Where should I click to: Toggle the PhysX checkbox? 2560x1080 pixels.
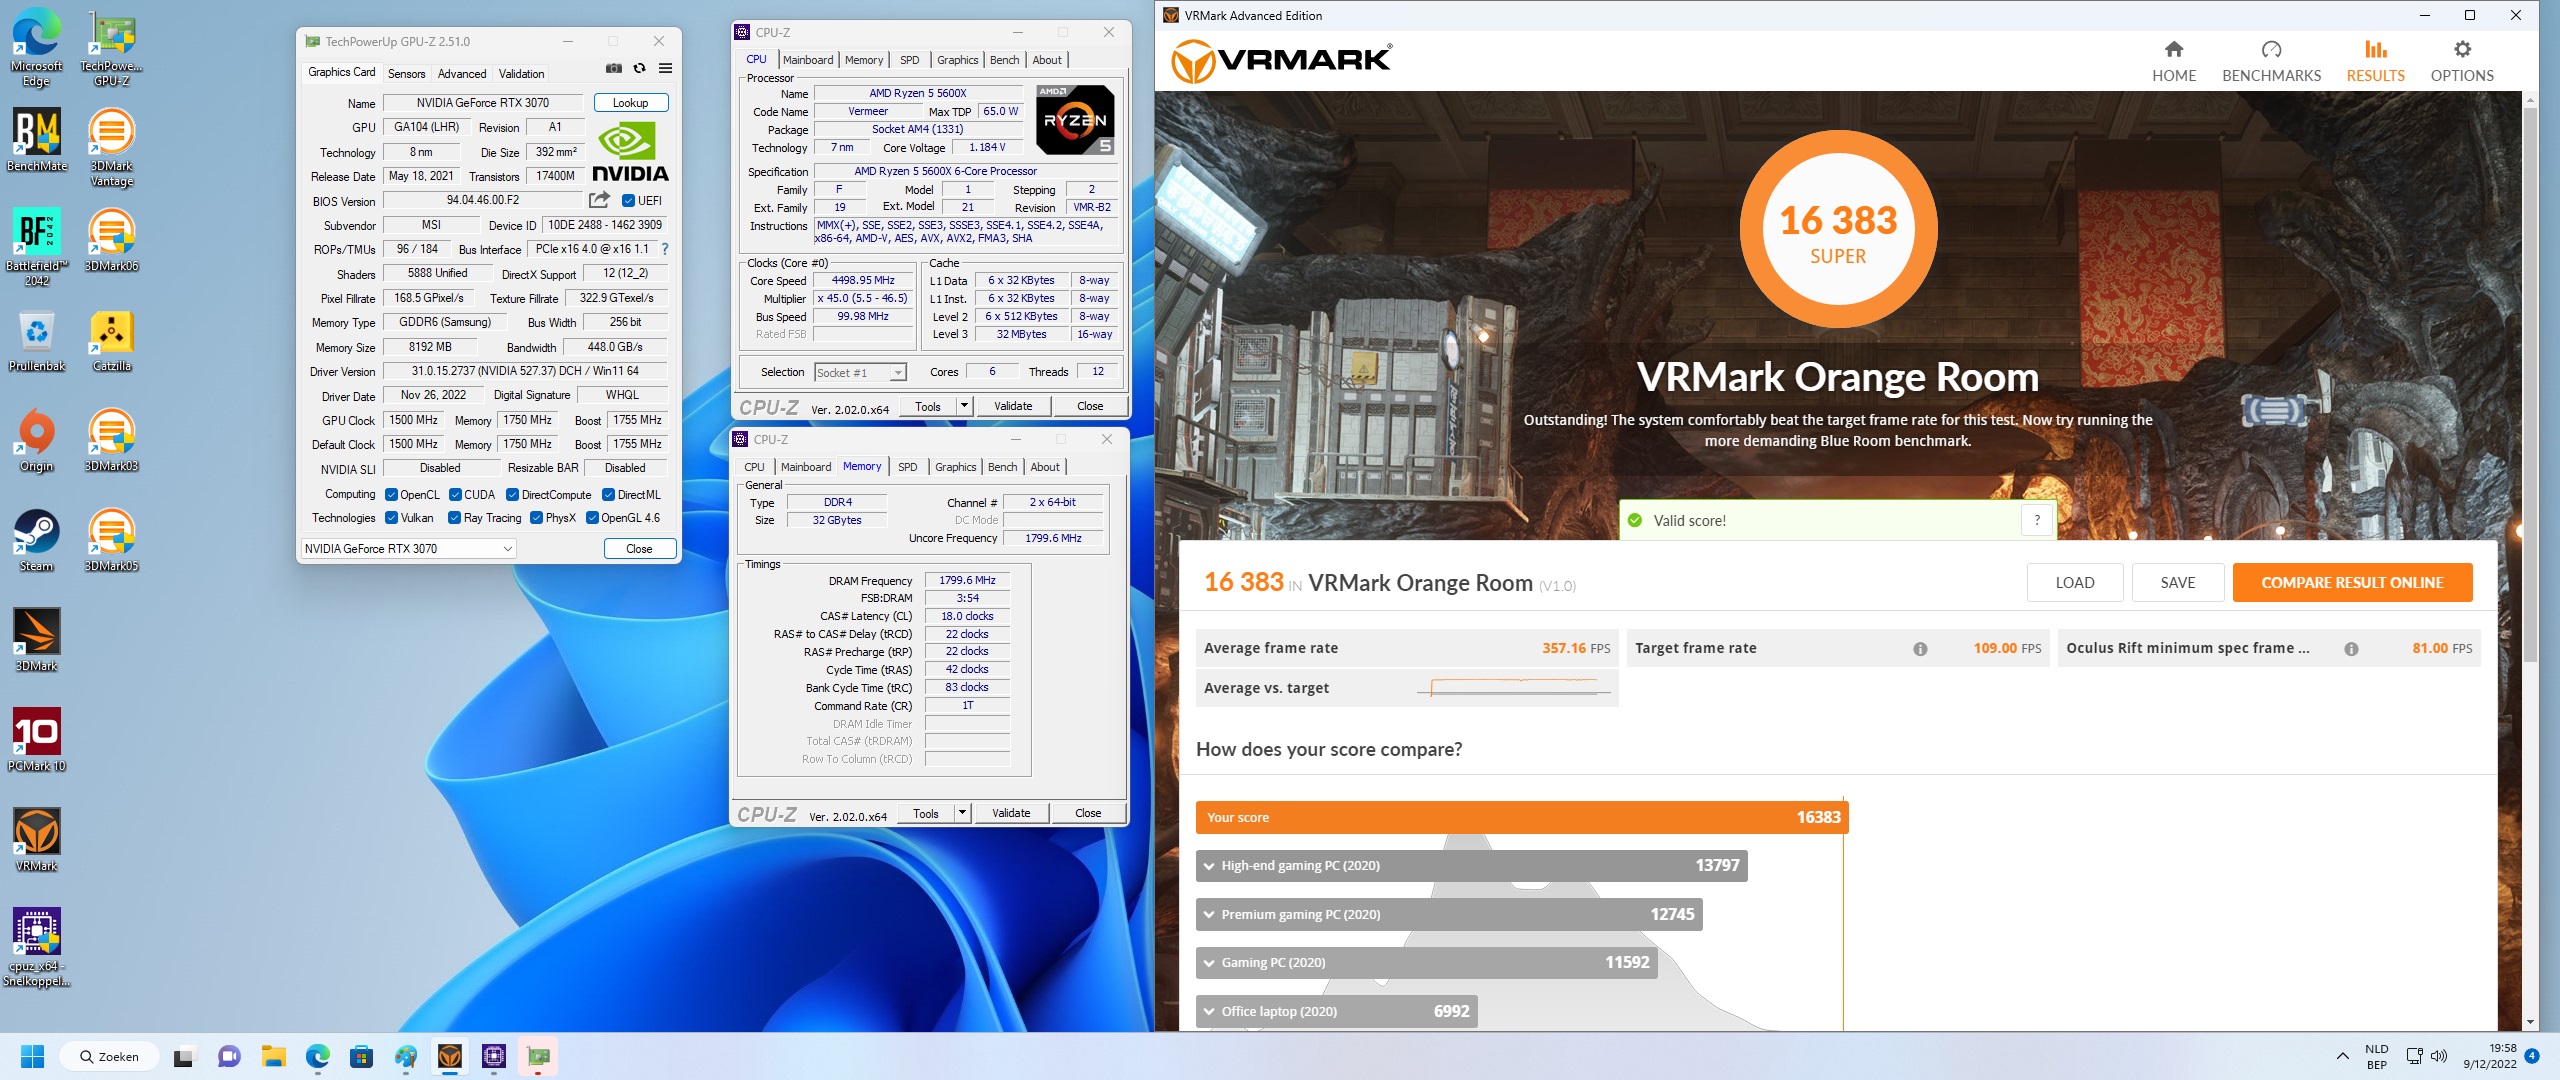pos(537,518)
